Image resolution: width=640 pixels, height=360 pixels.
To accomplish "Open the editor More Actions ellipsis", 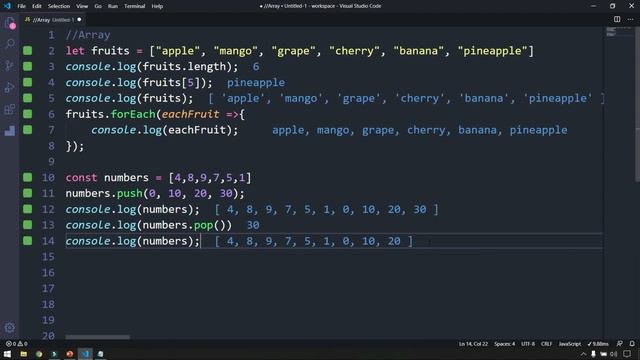I will click(x=630, y=19).
